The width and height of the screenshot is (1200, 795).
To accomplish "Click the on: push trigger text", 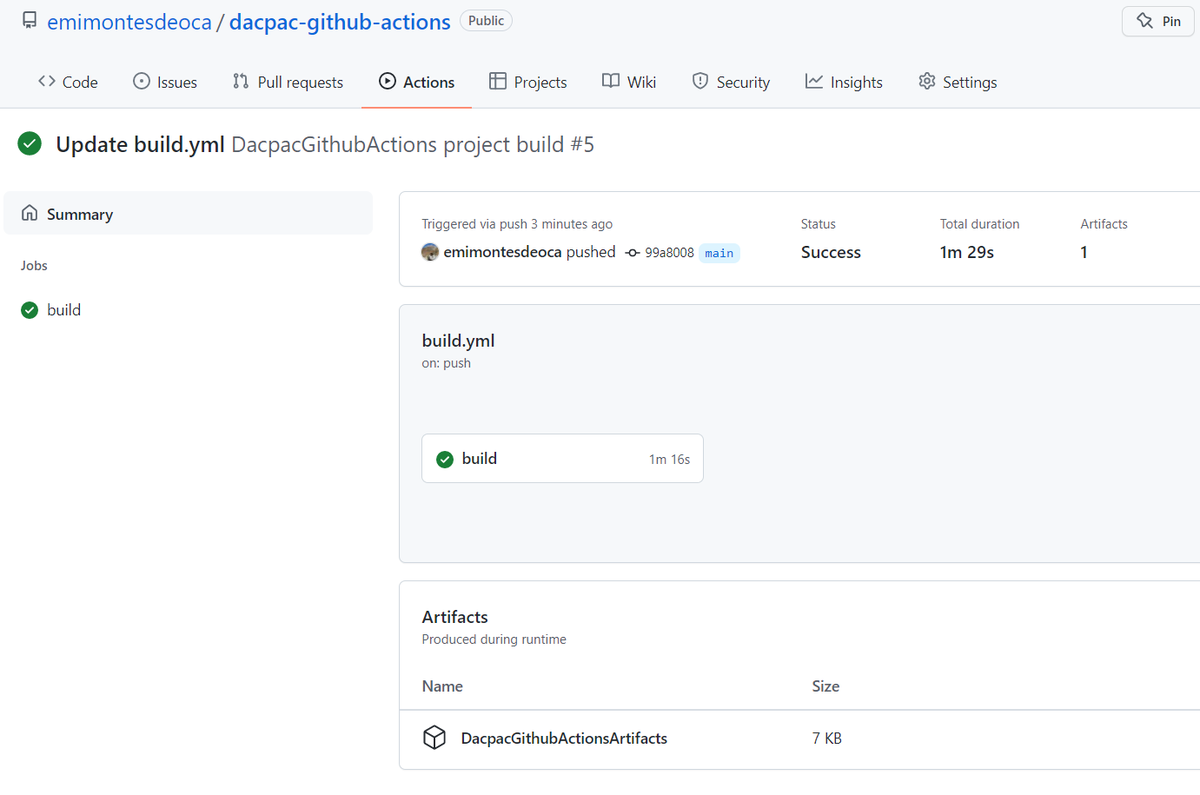I will coord(446,363).
